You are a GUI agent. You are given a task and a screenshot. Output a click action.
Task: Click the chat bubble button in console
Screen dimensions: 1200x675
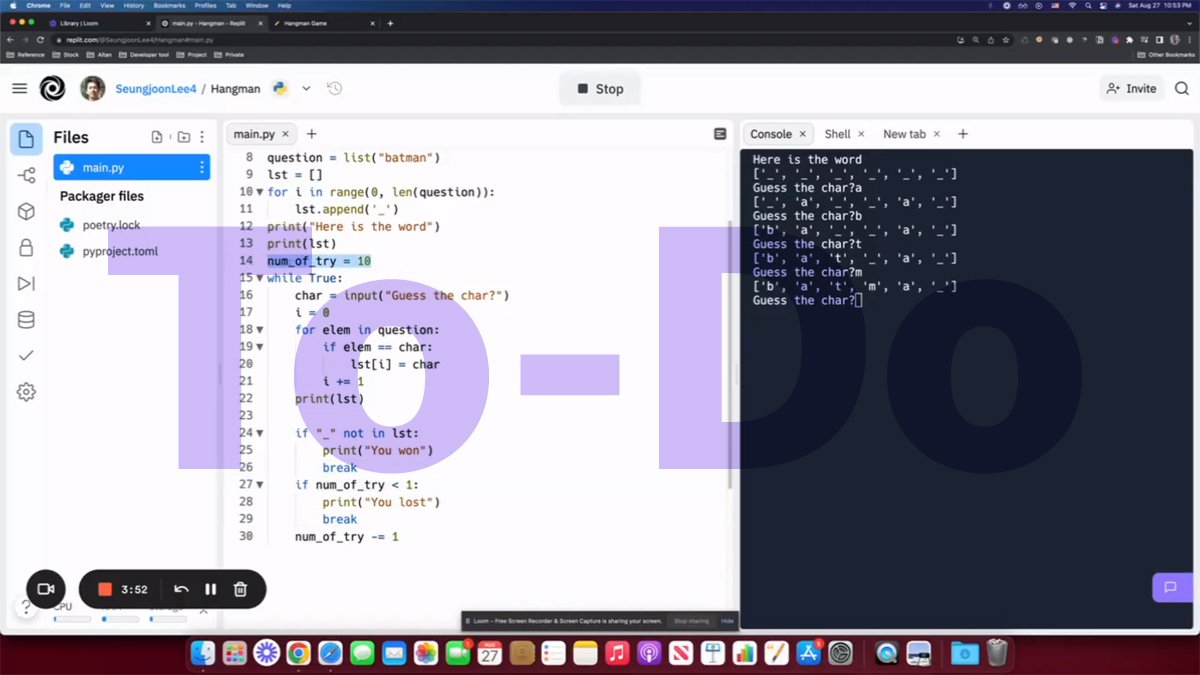1170,587
